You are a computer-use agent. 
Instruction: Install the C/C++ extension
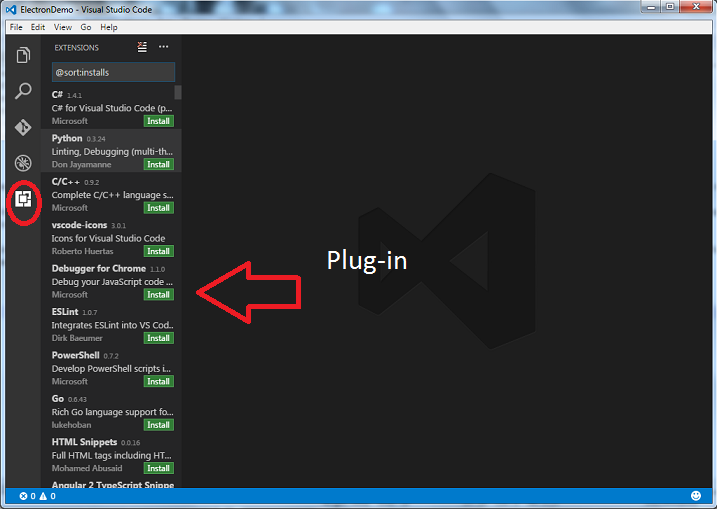159,208
